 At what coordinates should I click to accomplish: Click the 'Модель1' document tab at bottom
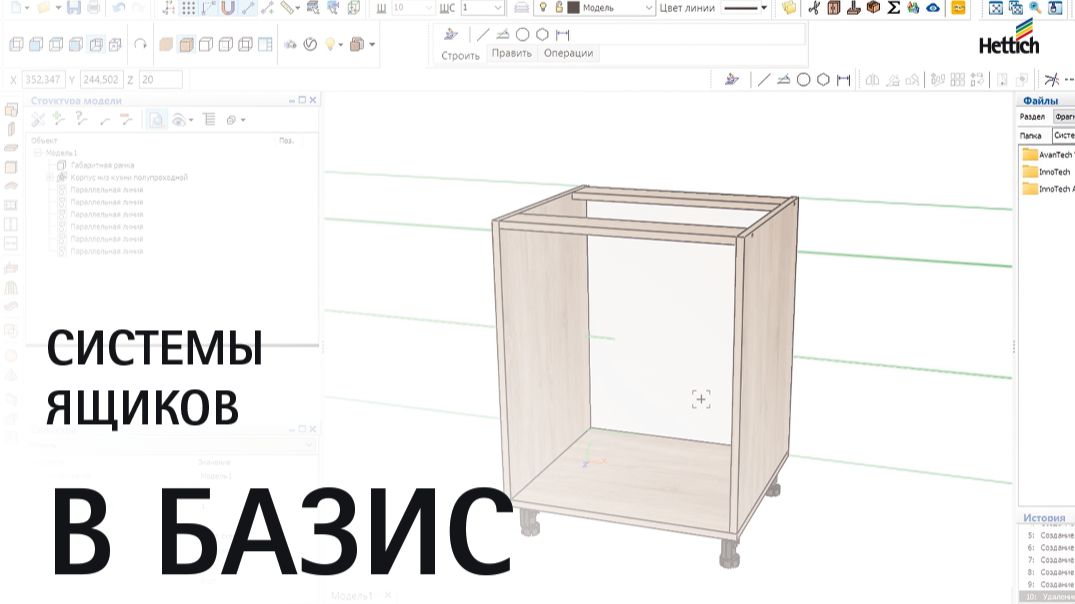(352, 596)
